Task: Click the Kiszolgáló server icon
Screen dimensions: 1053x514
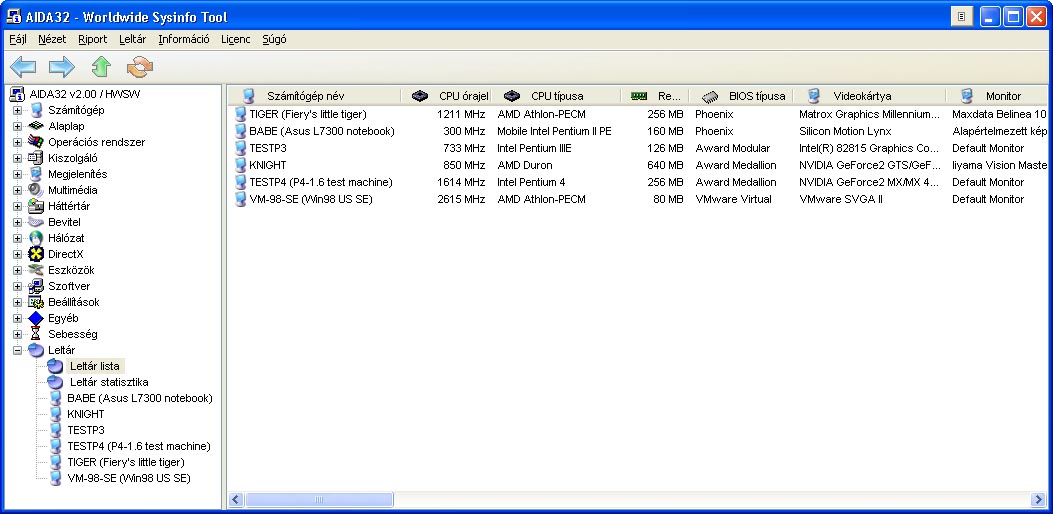Action: (36, 158)
